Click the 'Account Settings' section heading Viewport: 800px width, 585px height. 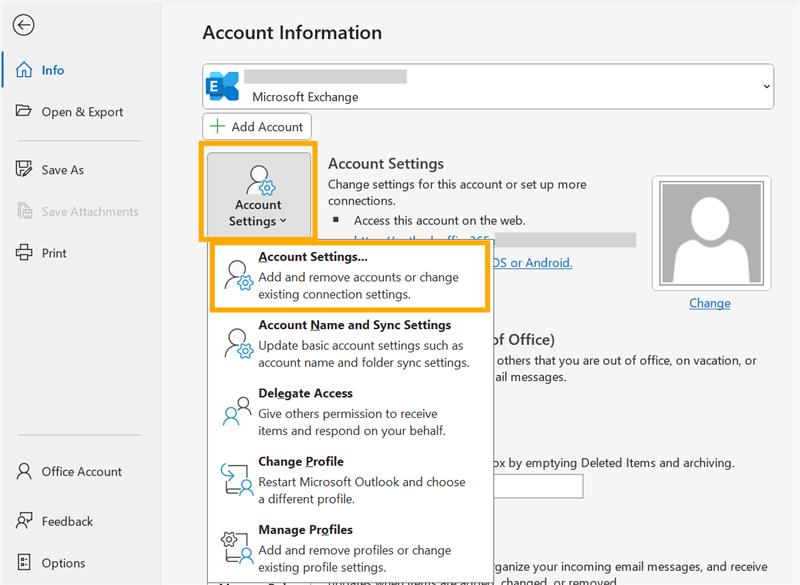coord(386,163)
